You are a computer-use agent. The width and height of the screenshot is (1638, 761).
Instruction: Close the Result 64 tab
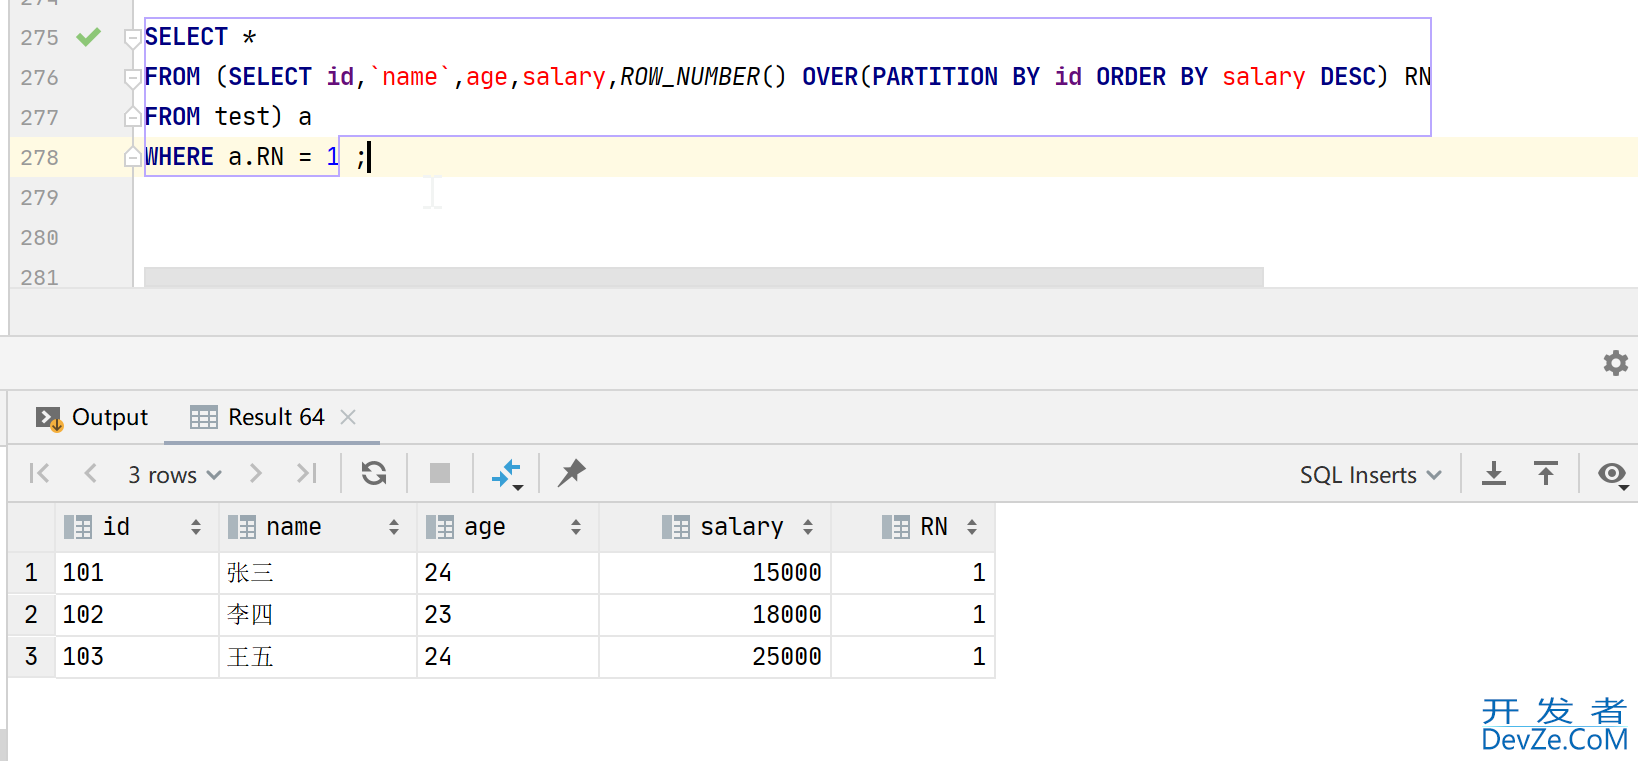[x=348, y=417]
